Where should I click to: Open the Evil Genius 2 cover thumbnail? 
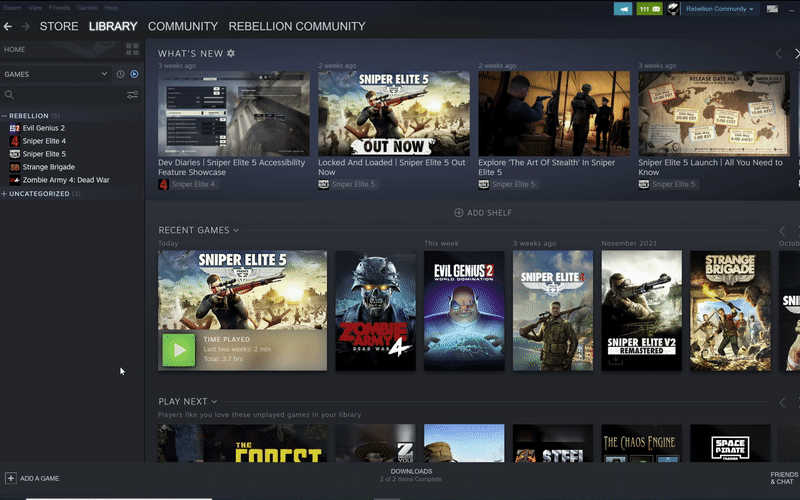(464, 310)
